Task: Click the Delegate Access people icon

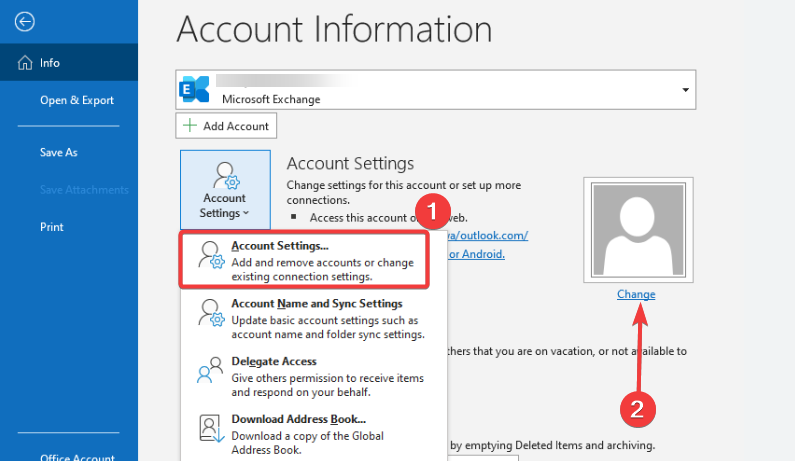Action: pos(210,370)
